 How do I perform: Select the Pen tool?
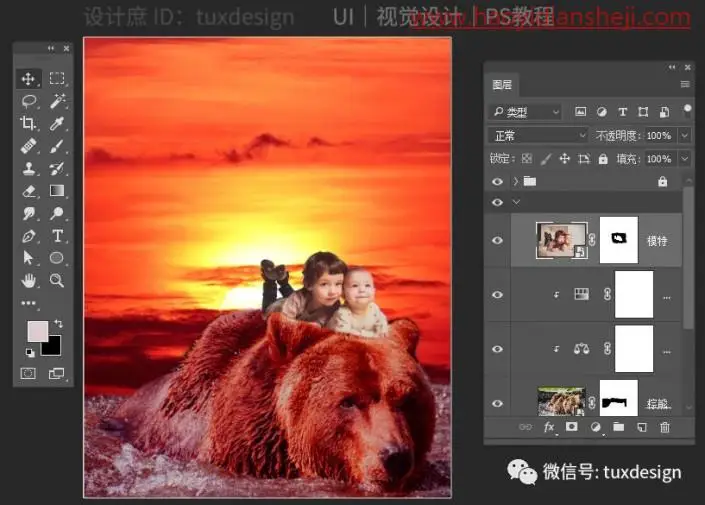point(29,236)
